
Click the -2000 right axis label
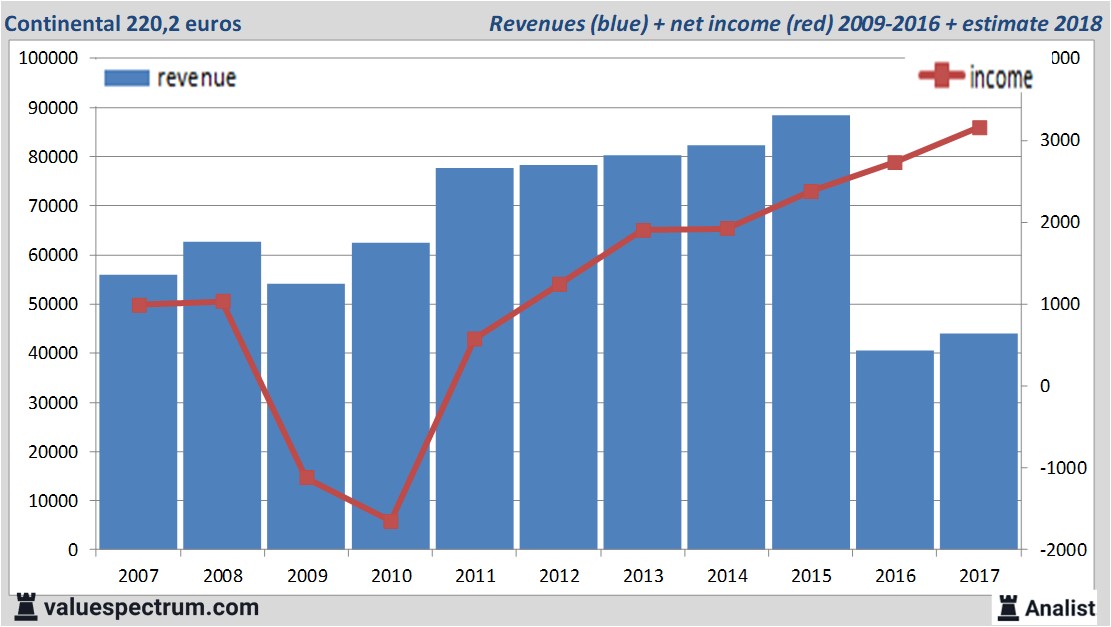coord(1063,550)
